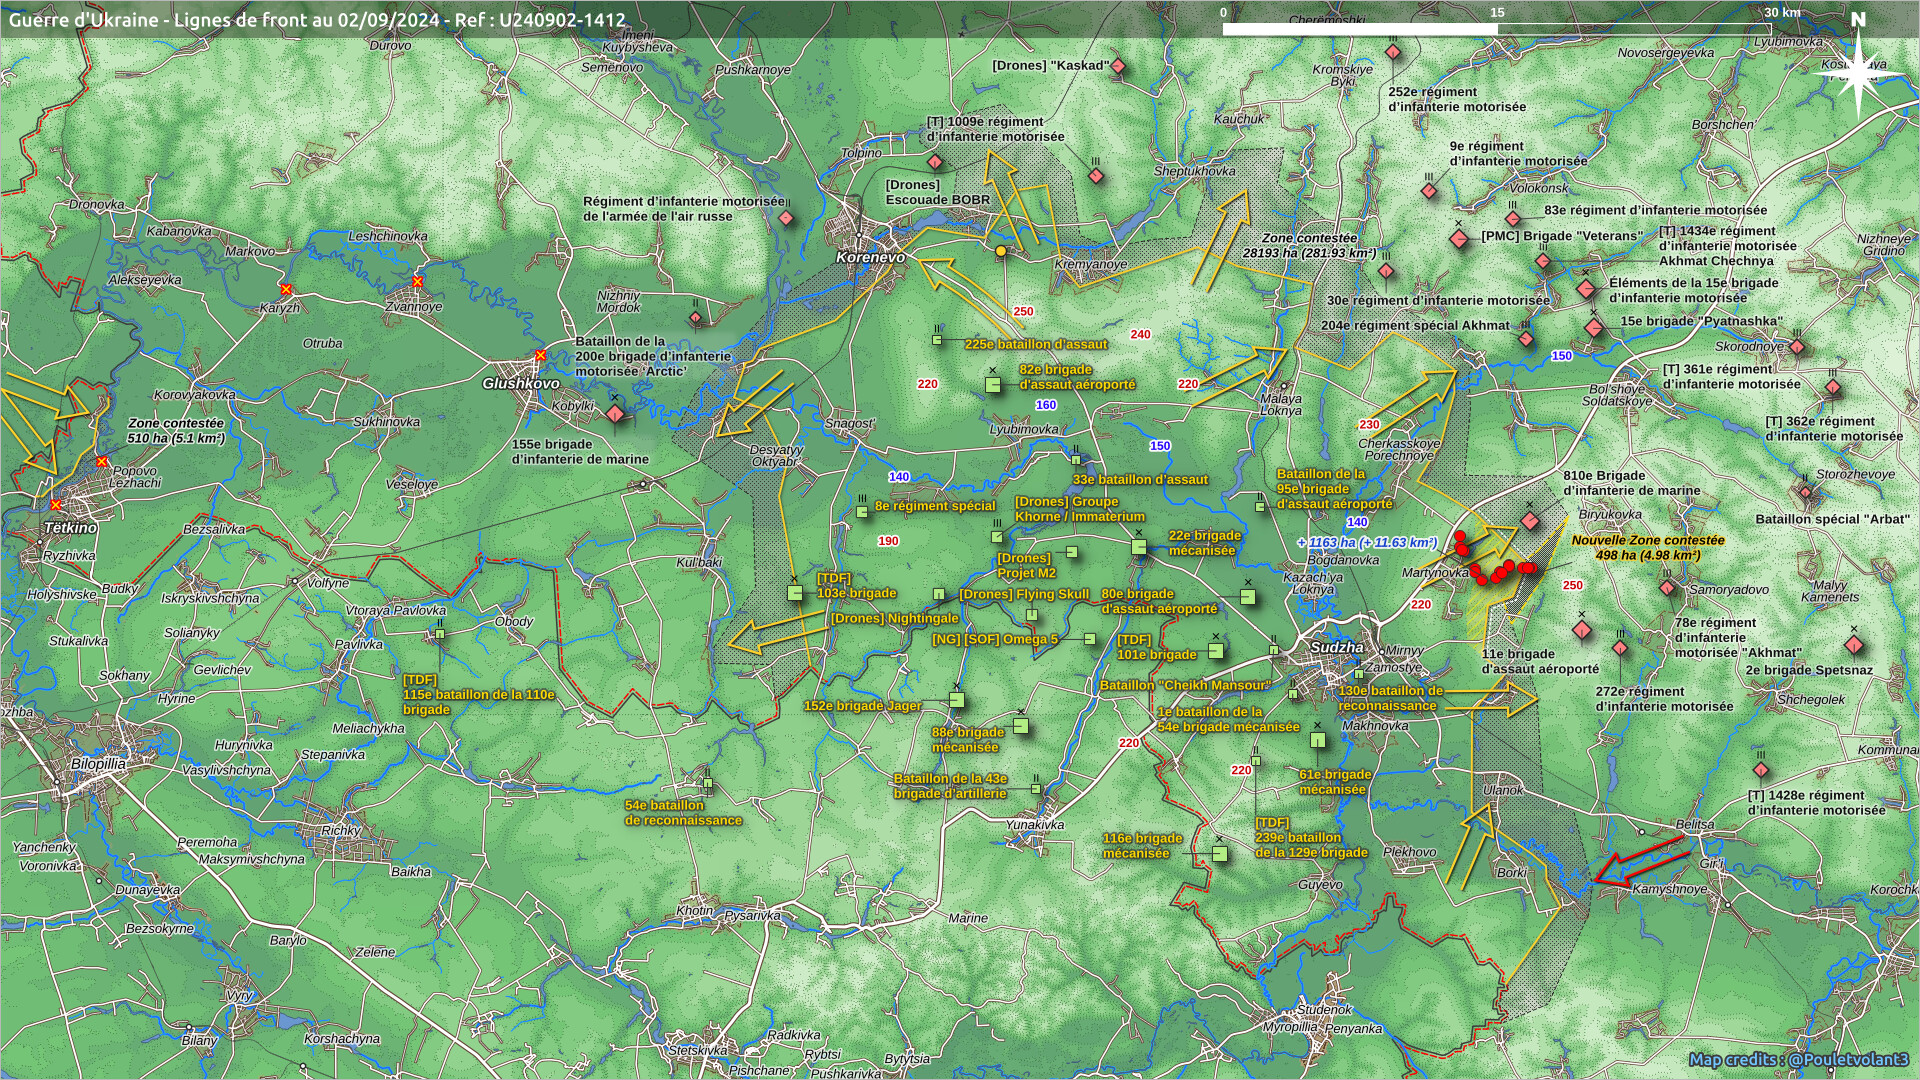
Task: Click the Sudzha town label
Action: [1336, 647]
